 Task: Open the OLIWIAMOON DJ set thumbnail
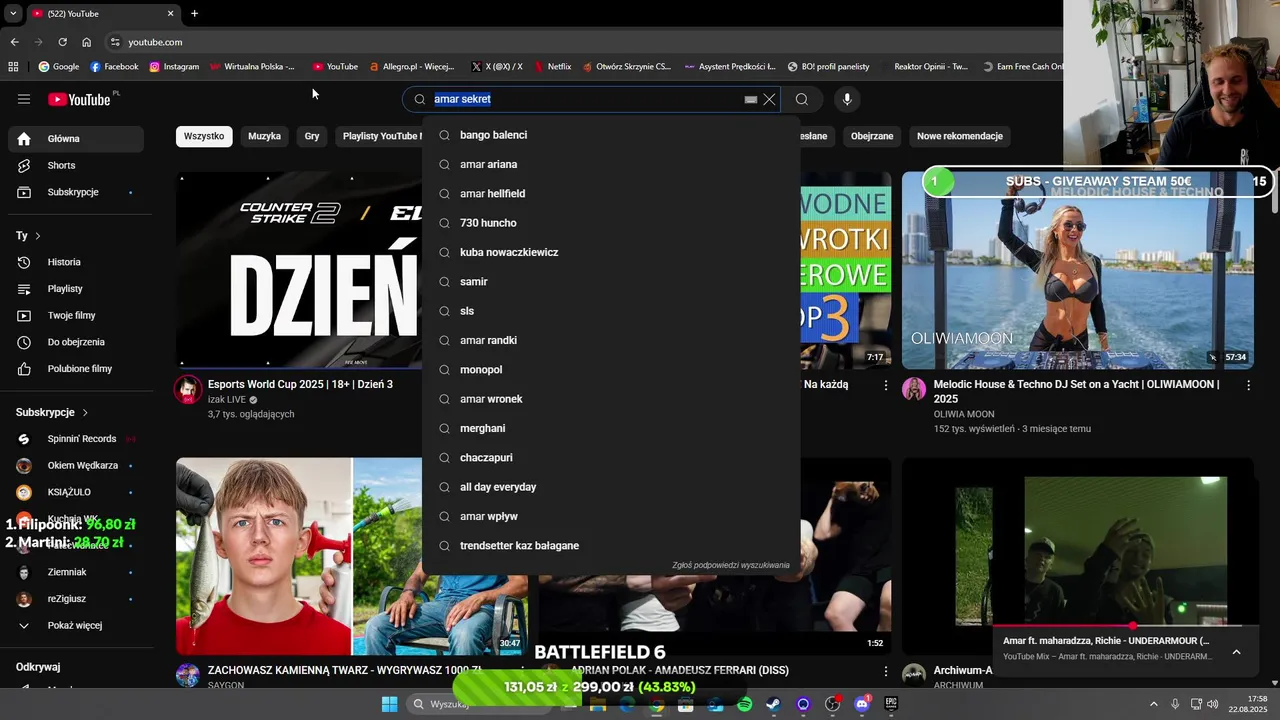tap(1078, 270)
